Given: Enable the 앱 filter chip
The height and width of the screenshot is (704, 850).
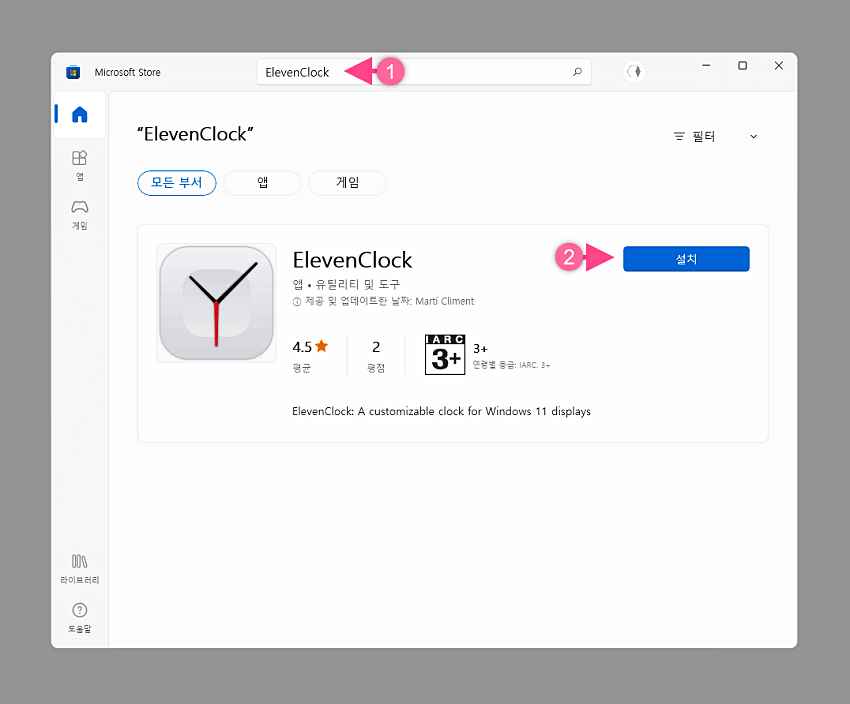Looking at the screenshot, I should [261, 183].
